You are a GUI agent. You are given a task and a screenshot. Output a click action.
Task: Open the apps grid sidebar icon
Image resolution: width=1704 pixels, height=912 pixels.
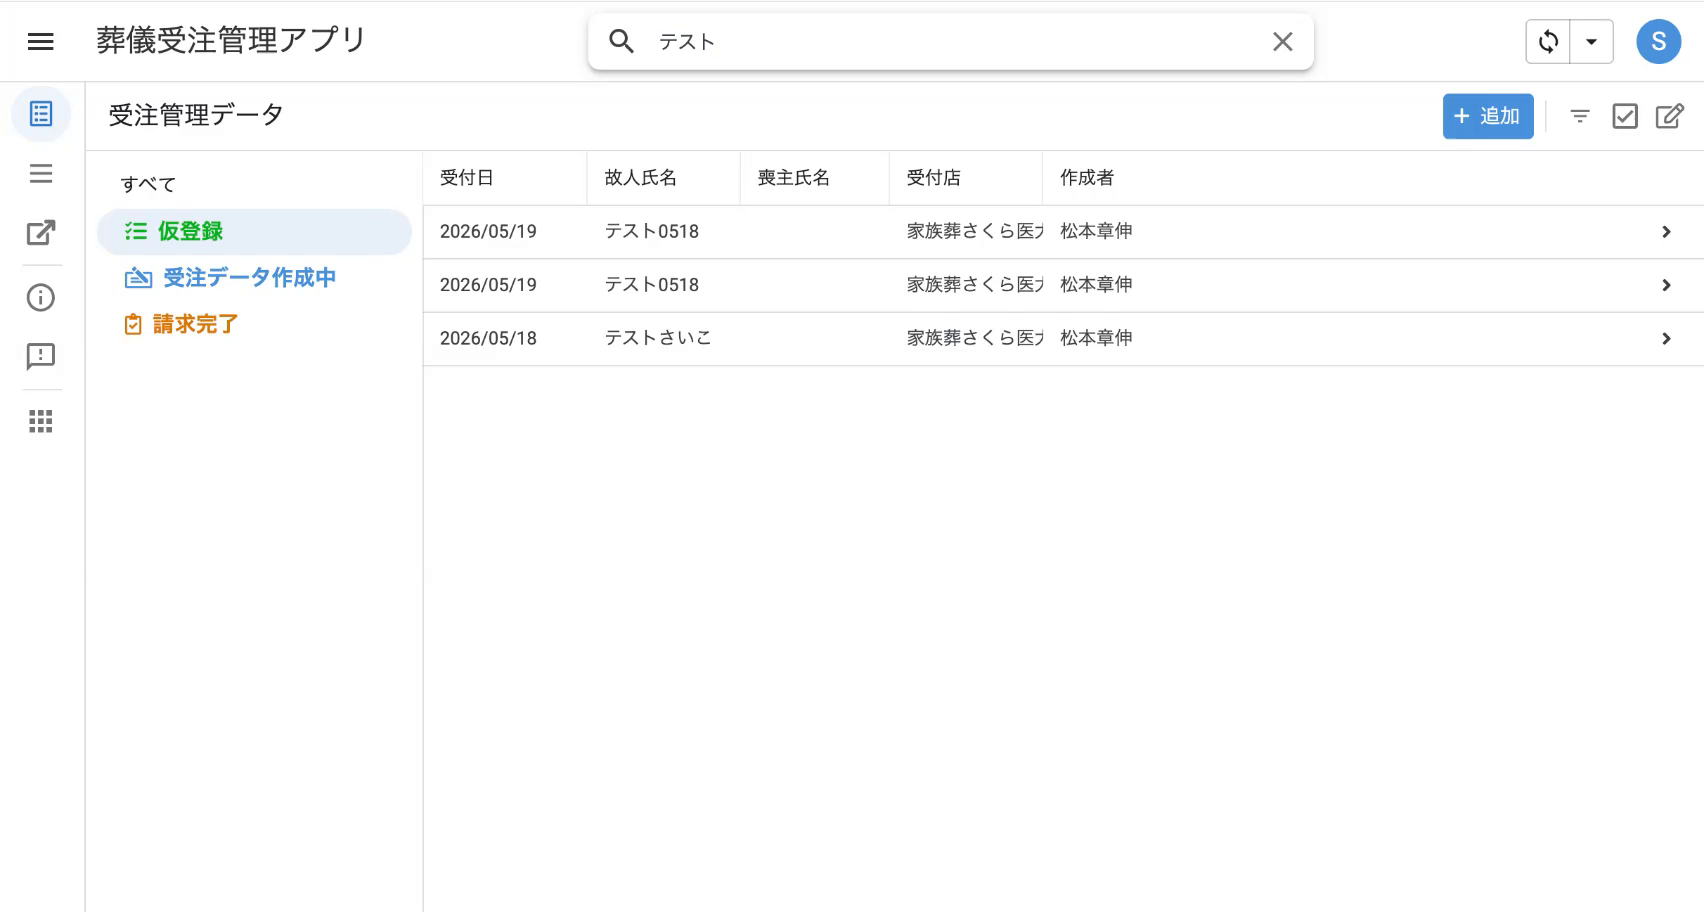pyautogui.click(x=41, y=421)
